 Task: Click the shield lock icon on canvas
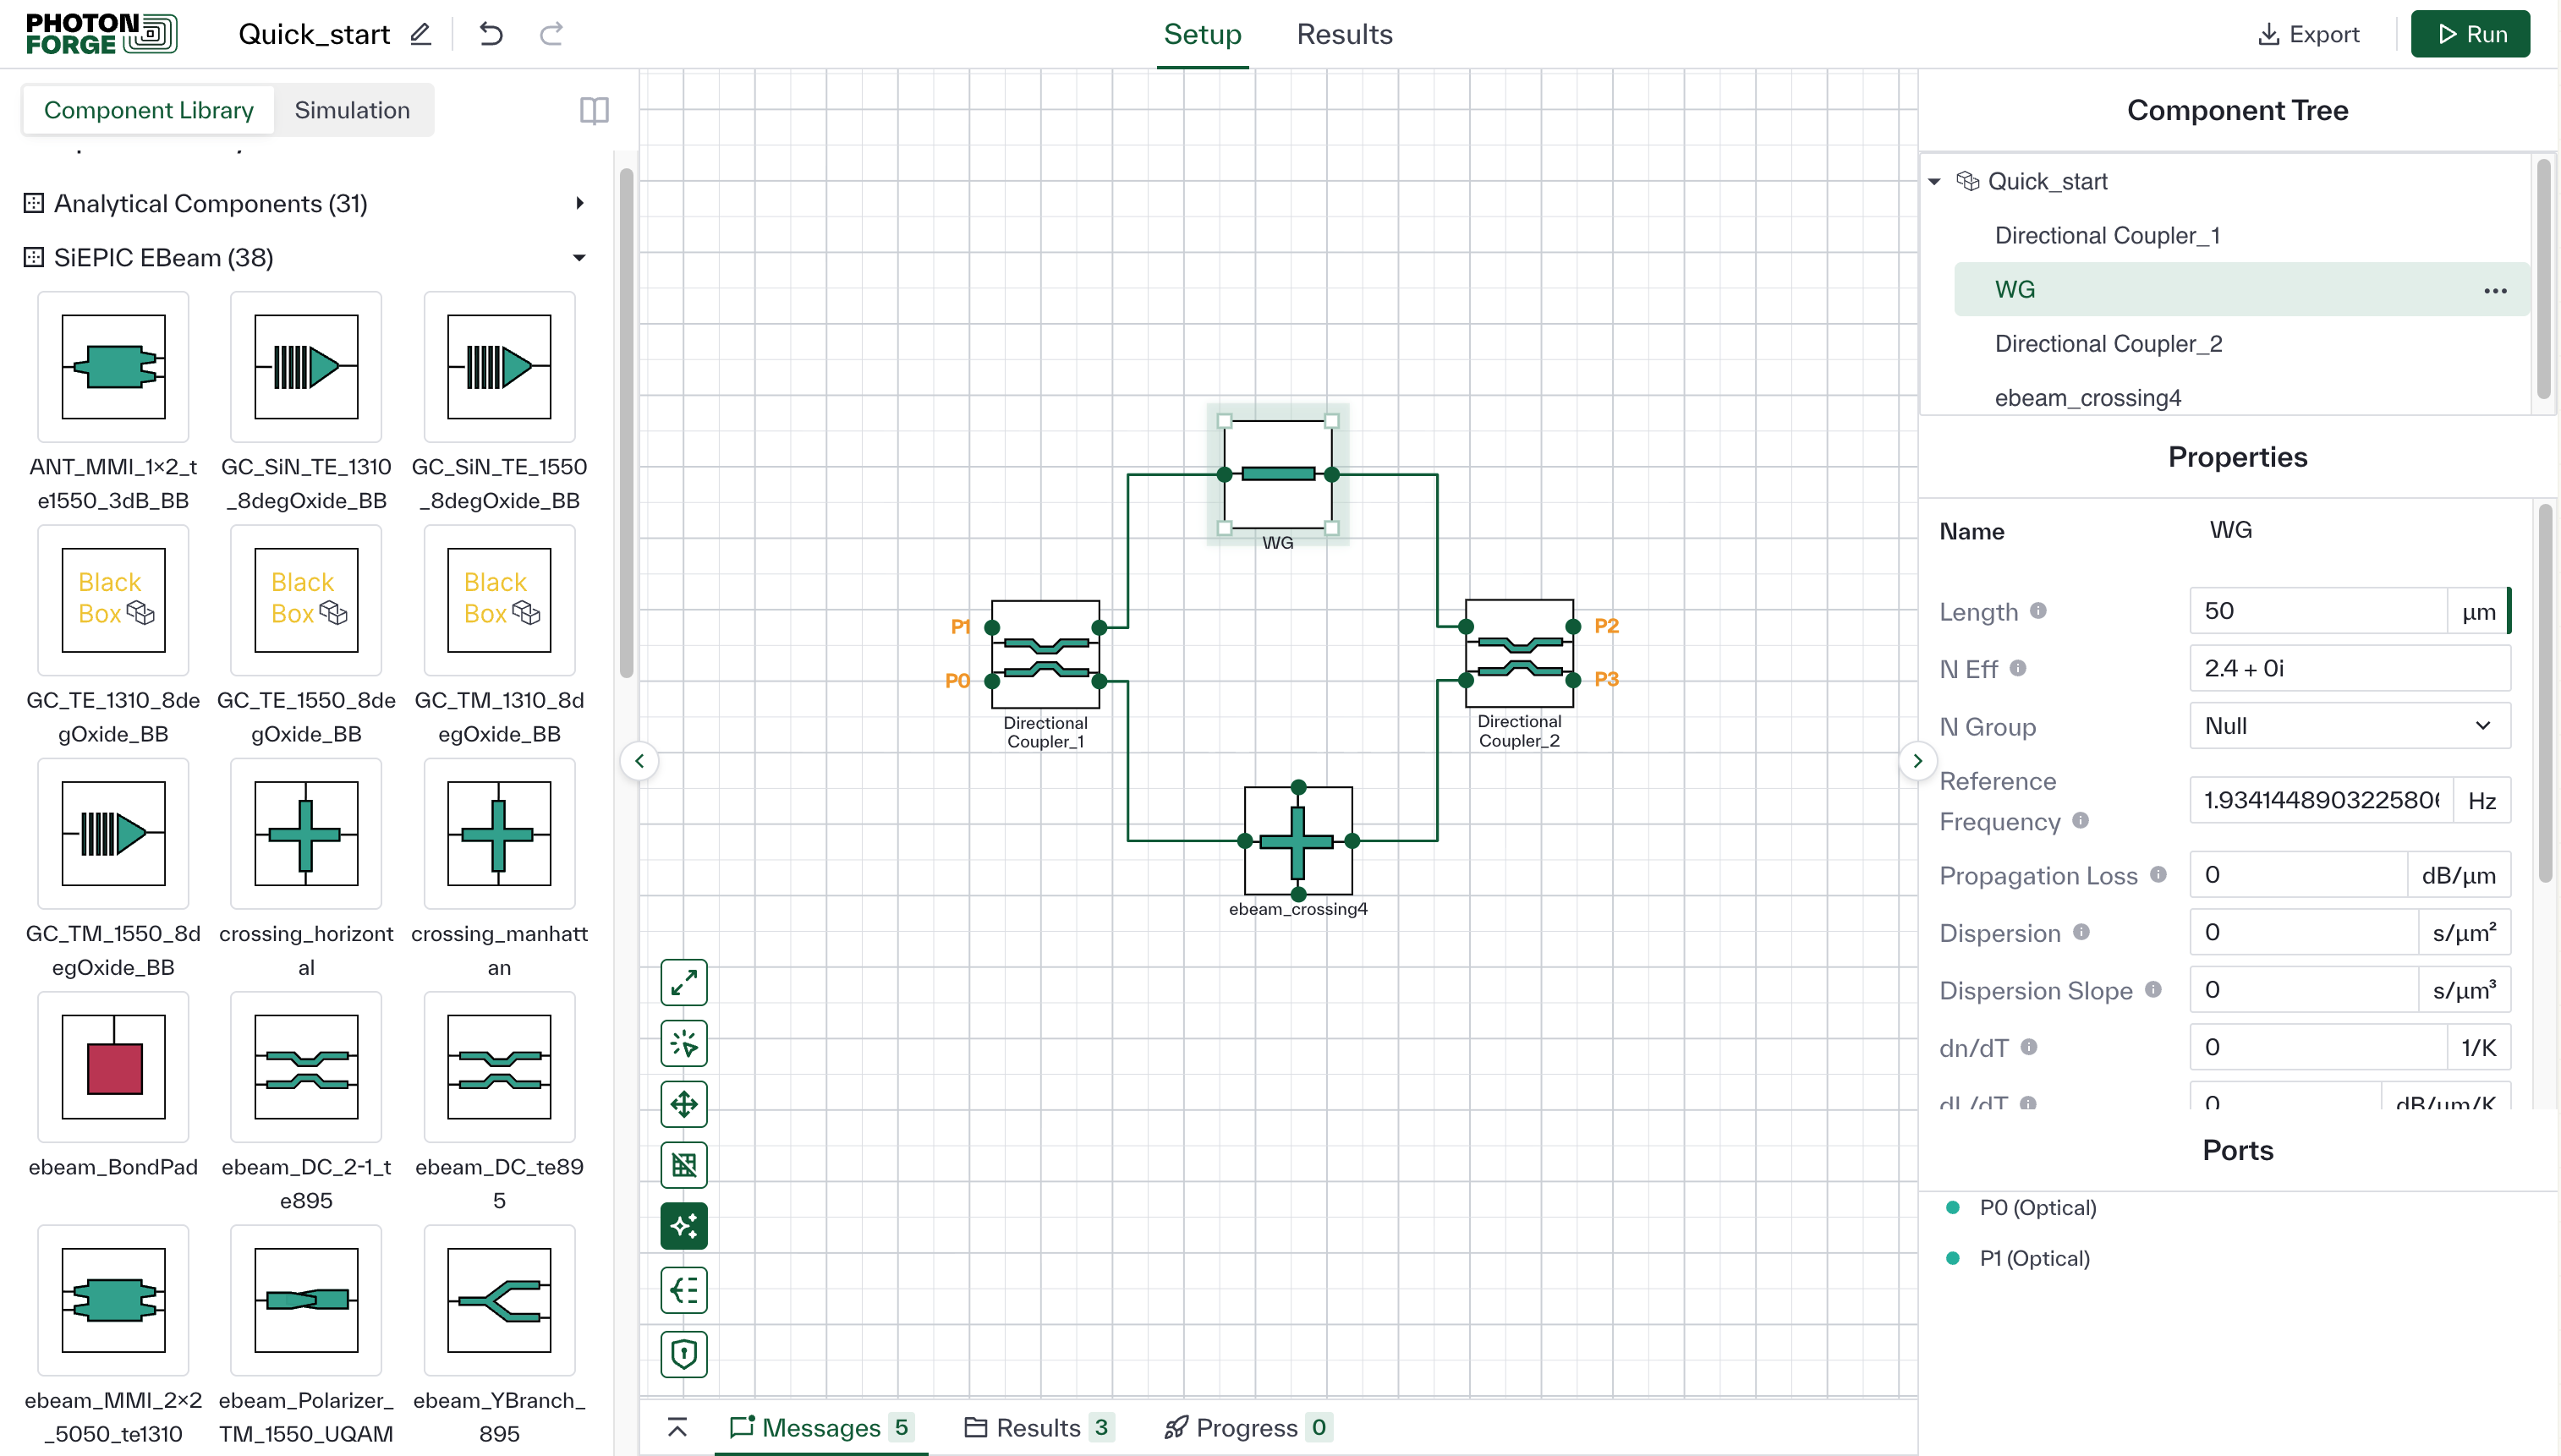(684, 1354)
